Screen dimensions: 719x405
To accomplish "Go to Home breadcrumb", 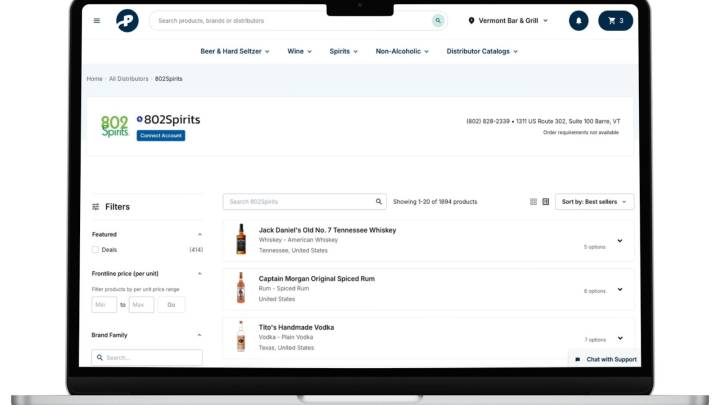I will pyautogui.click(x=94, y=79).
